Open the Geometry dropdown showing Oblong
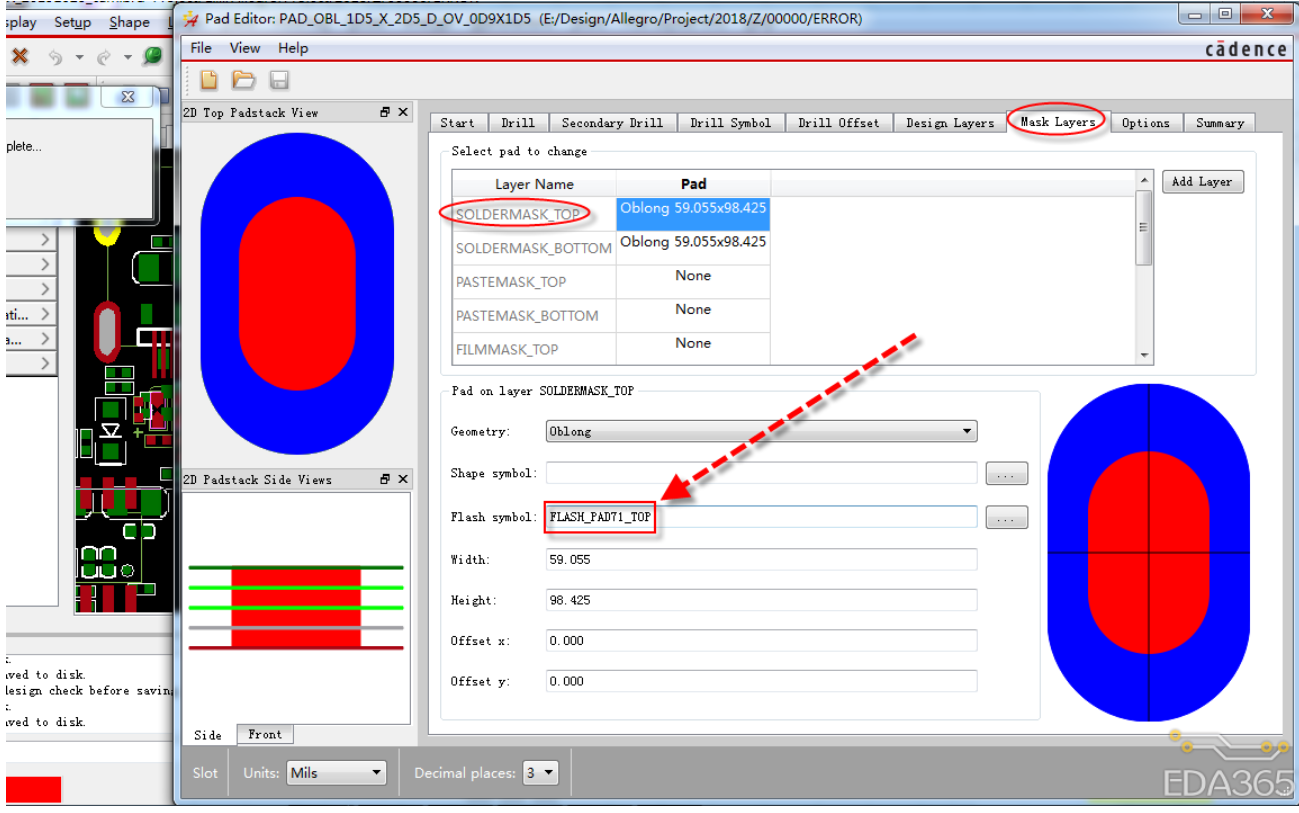The width and height of the screenshot is (1299, 813). tap(761, 432)
